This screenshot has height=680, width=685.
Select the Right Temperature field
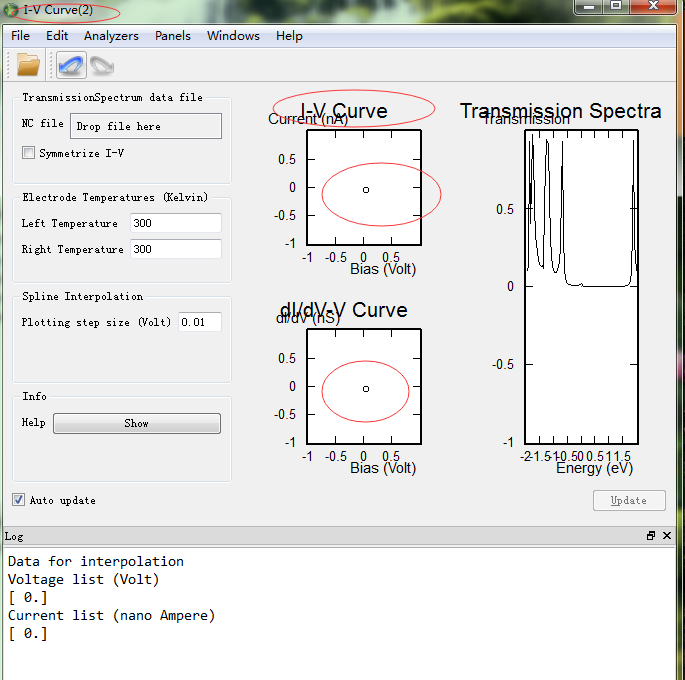pos(176,249)
